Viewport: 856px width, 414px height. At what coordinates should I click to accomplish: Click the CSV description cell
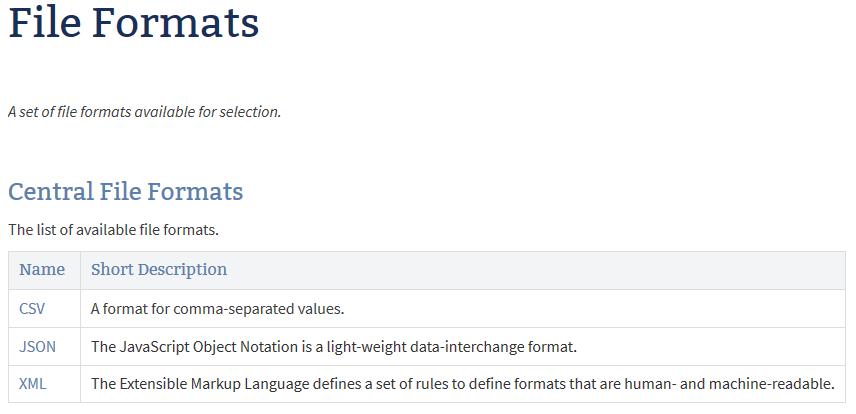pos(217,309)
